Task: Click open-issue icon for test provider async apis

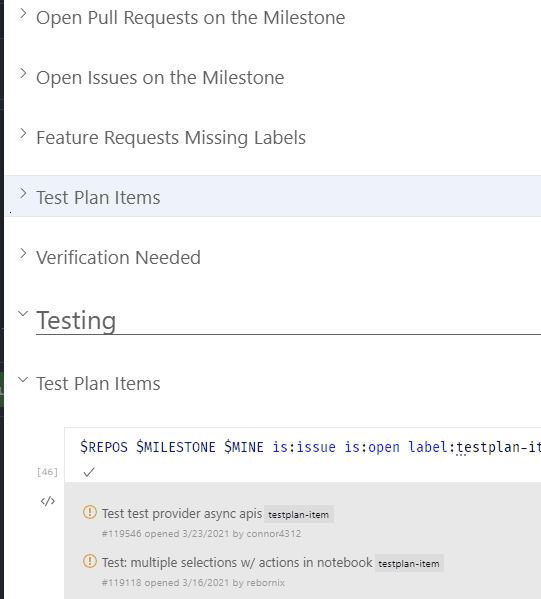Action: 90,512
